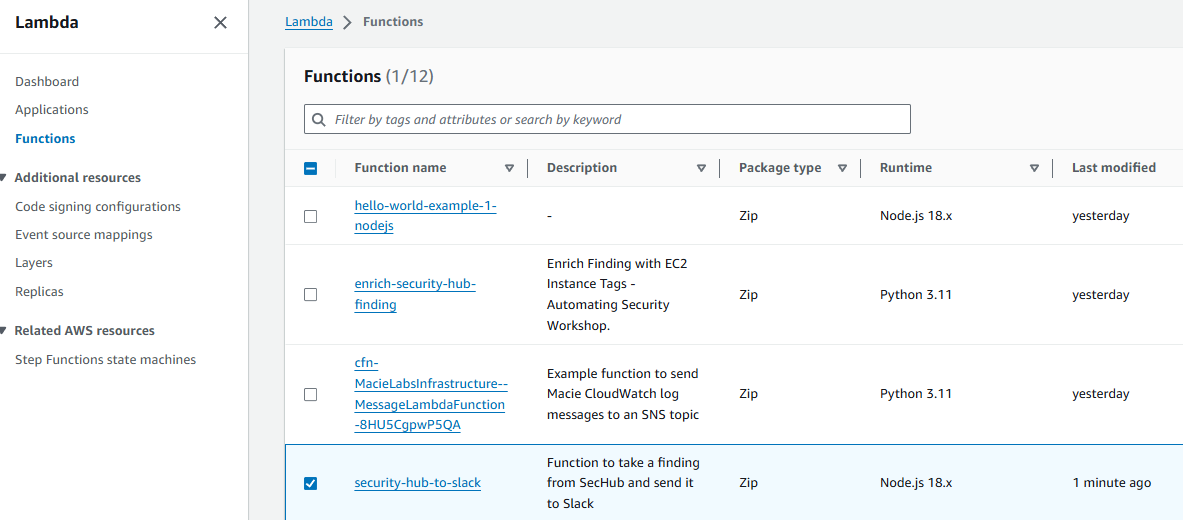Collapse the Related AWS resources section
Image resolution: width=1183 pixels, height=520 pixels.
pyautogui.click(x=4, y=331)
